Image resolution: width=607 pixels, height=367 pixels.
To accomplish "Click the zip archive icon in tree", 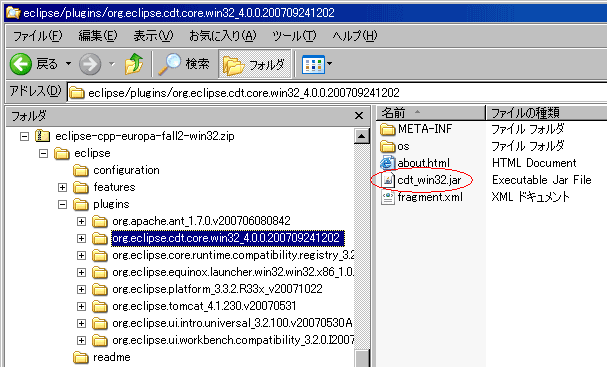I will 43,136.
